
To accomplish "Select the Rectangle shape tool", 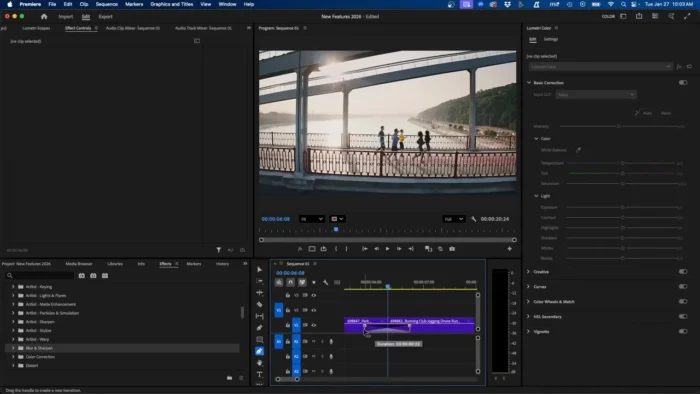I will (259, 340).
